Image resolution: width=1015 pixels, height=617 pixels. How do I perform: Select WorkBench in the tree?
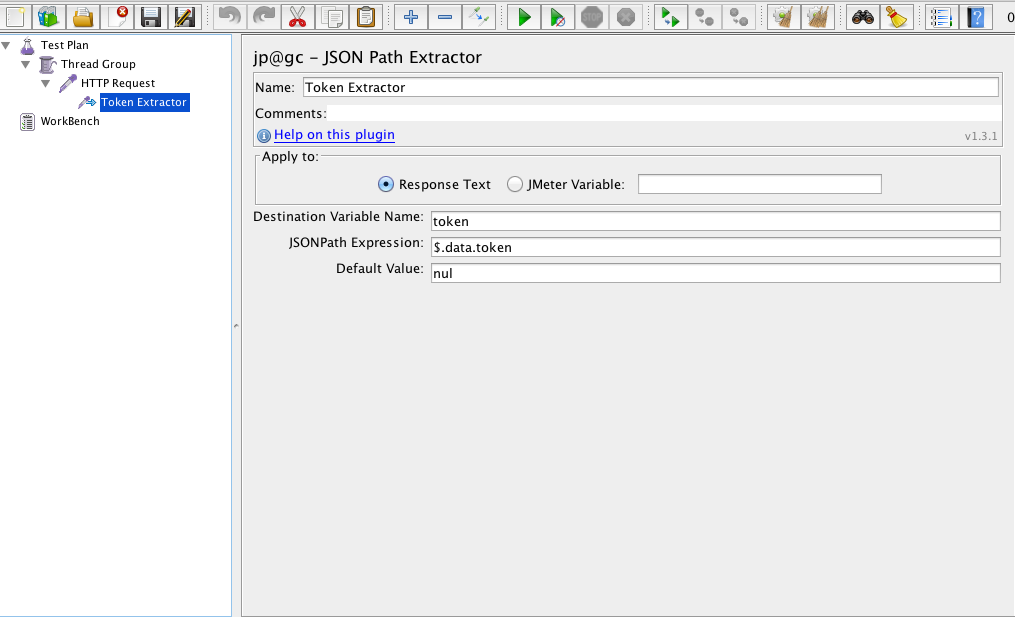[x=69, y=121]
